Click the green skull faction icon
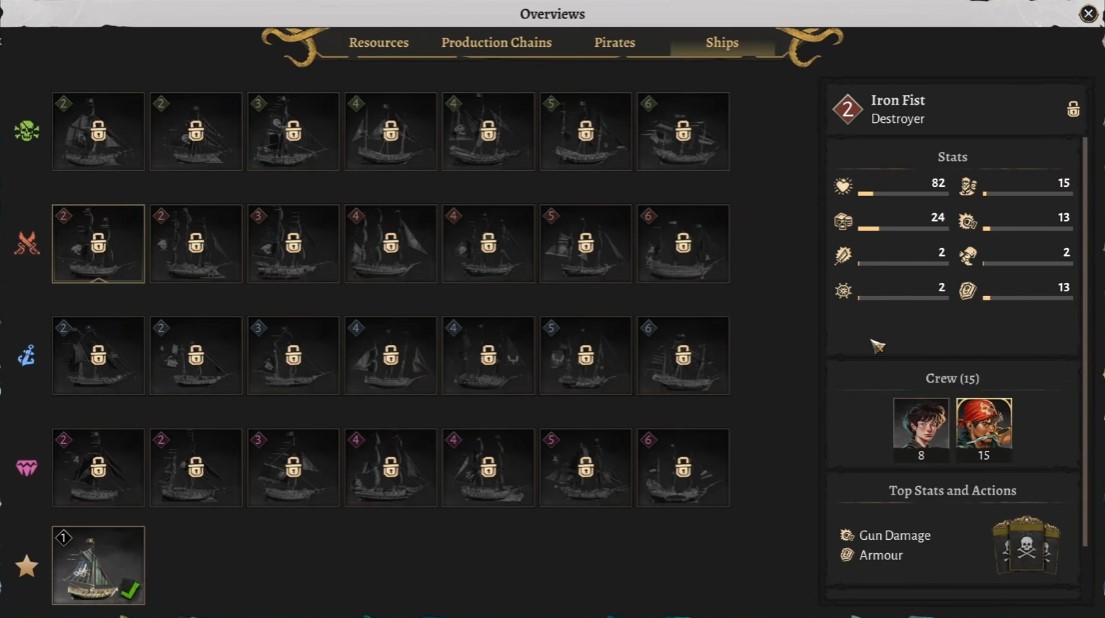Image resolution: width=1105 pixels, height=618 pixels. click(27, 131)
